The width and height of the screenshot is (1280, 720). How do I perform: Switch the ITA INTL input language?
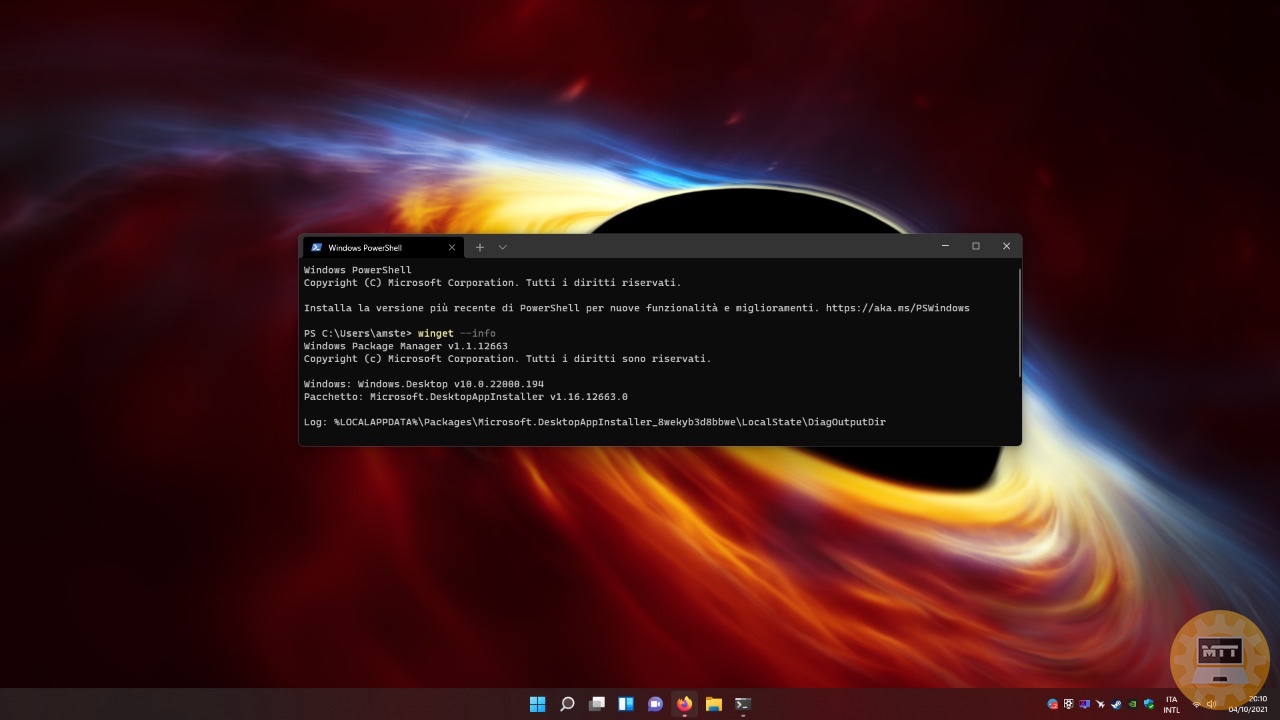pos(1171,704)
